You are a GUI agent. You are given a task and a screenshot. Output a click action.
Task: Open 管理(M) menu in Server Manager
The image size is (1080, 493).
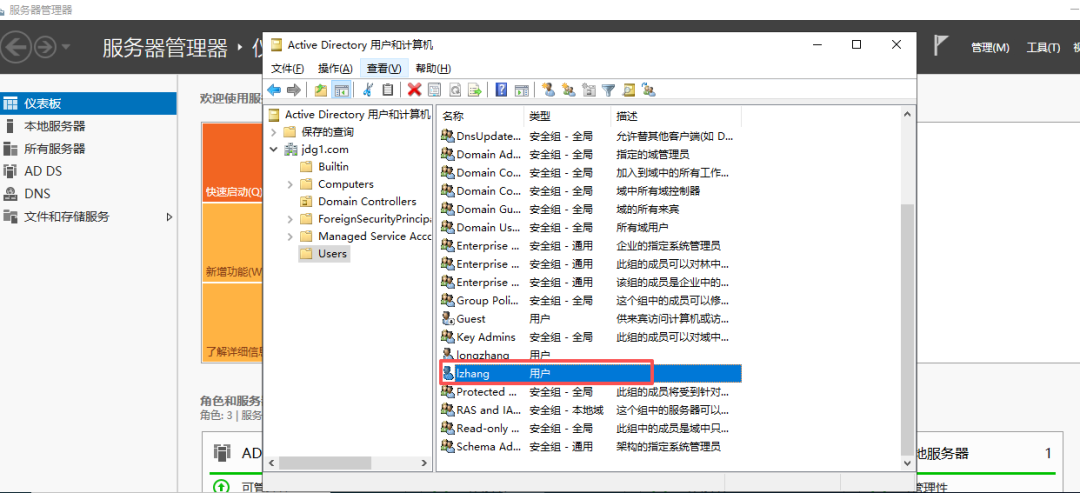(990, 48)
